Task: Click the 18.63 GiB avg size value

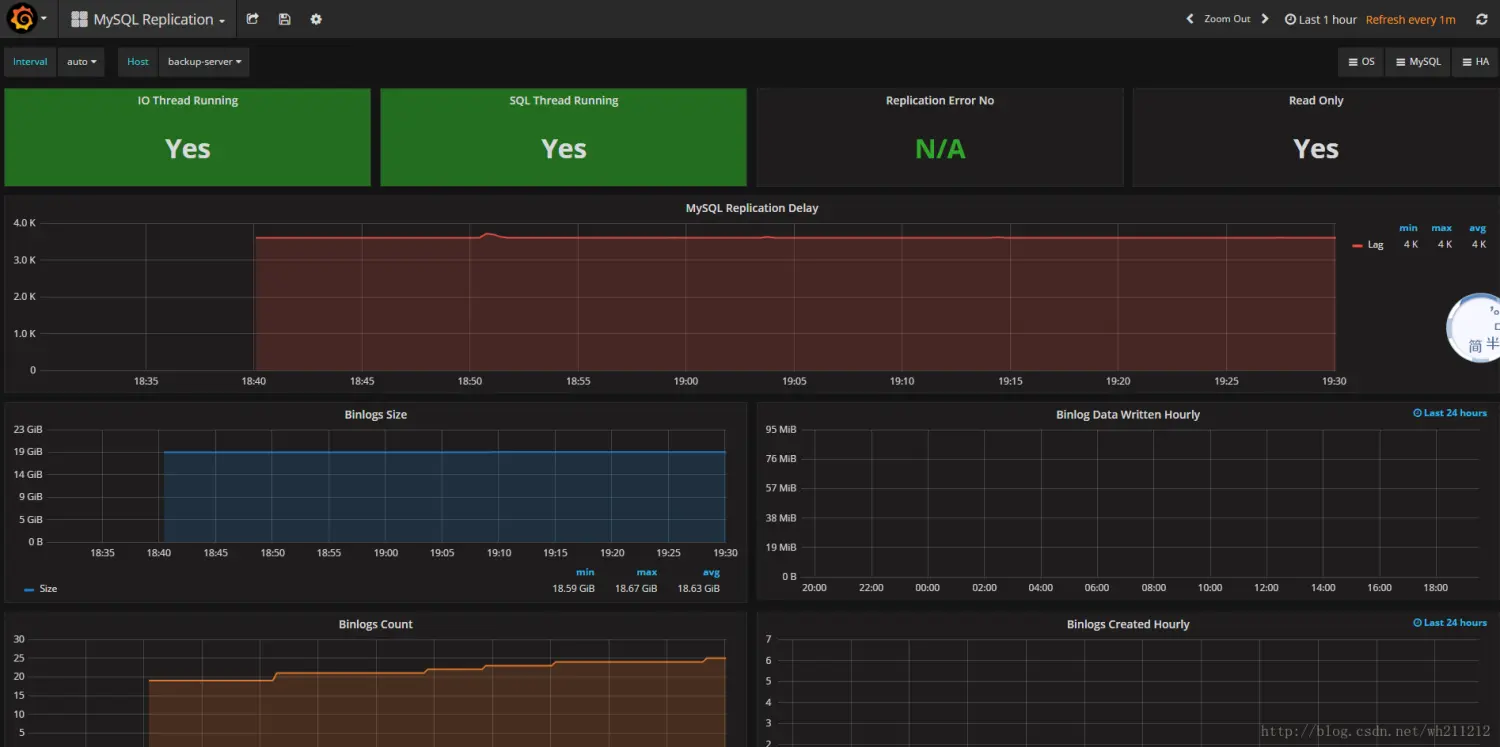Action: point(699,589)
